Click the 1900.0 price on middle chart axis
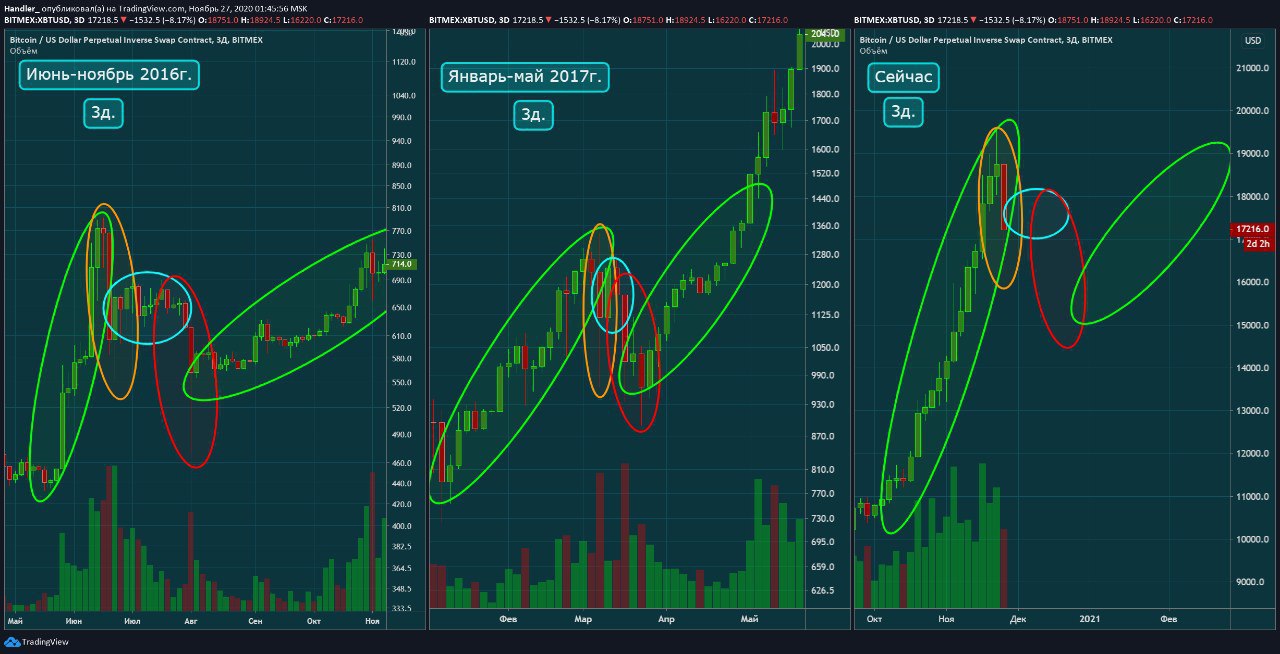Screen dimensions: 1280x654 (825, 69)
